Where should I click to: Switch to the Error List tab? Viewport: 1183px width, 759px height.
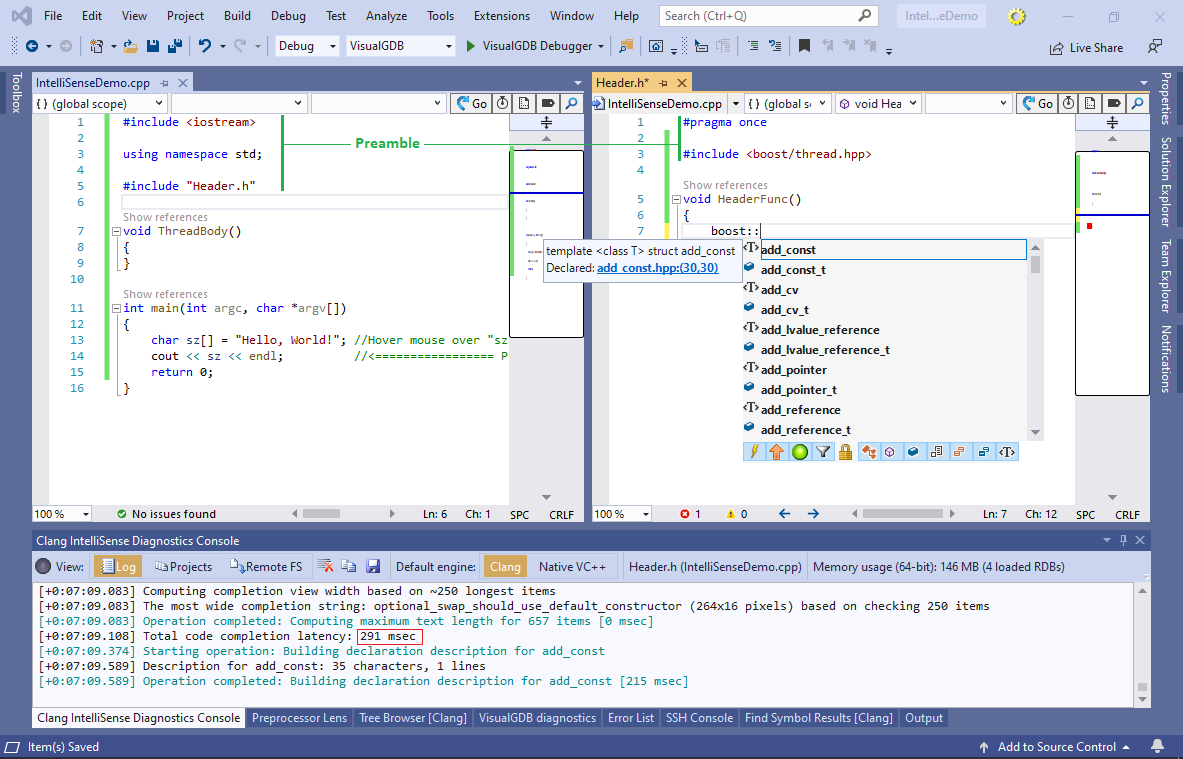point(631,718)
